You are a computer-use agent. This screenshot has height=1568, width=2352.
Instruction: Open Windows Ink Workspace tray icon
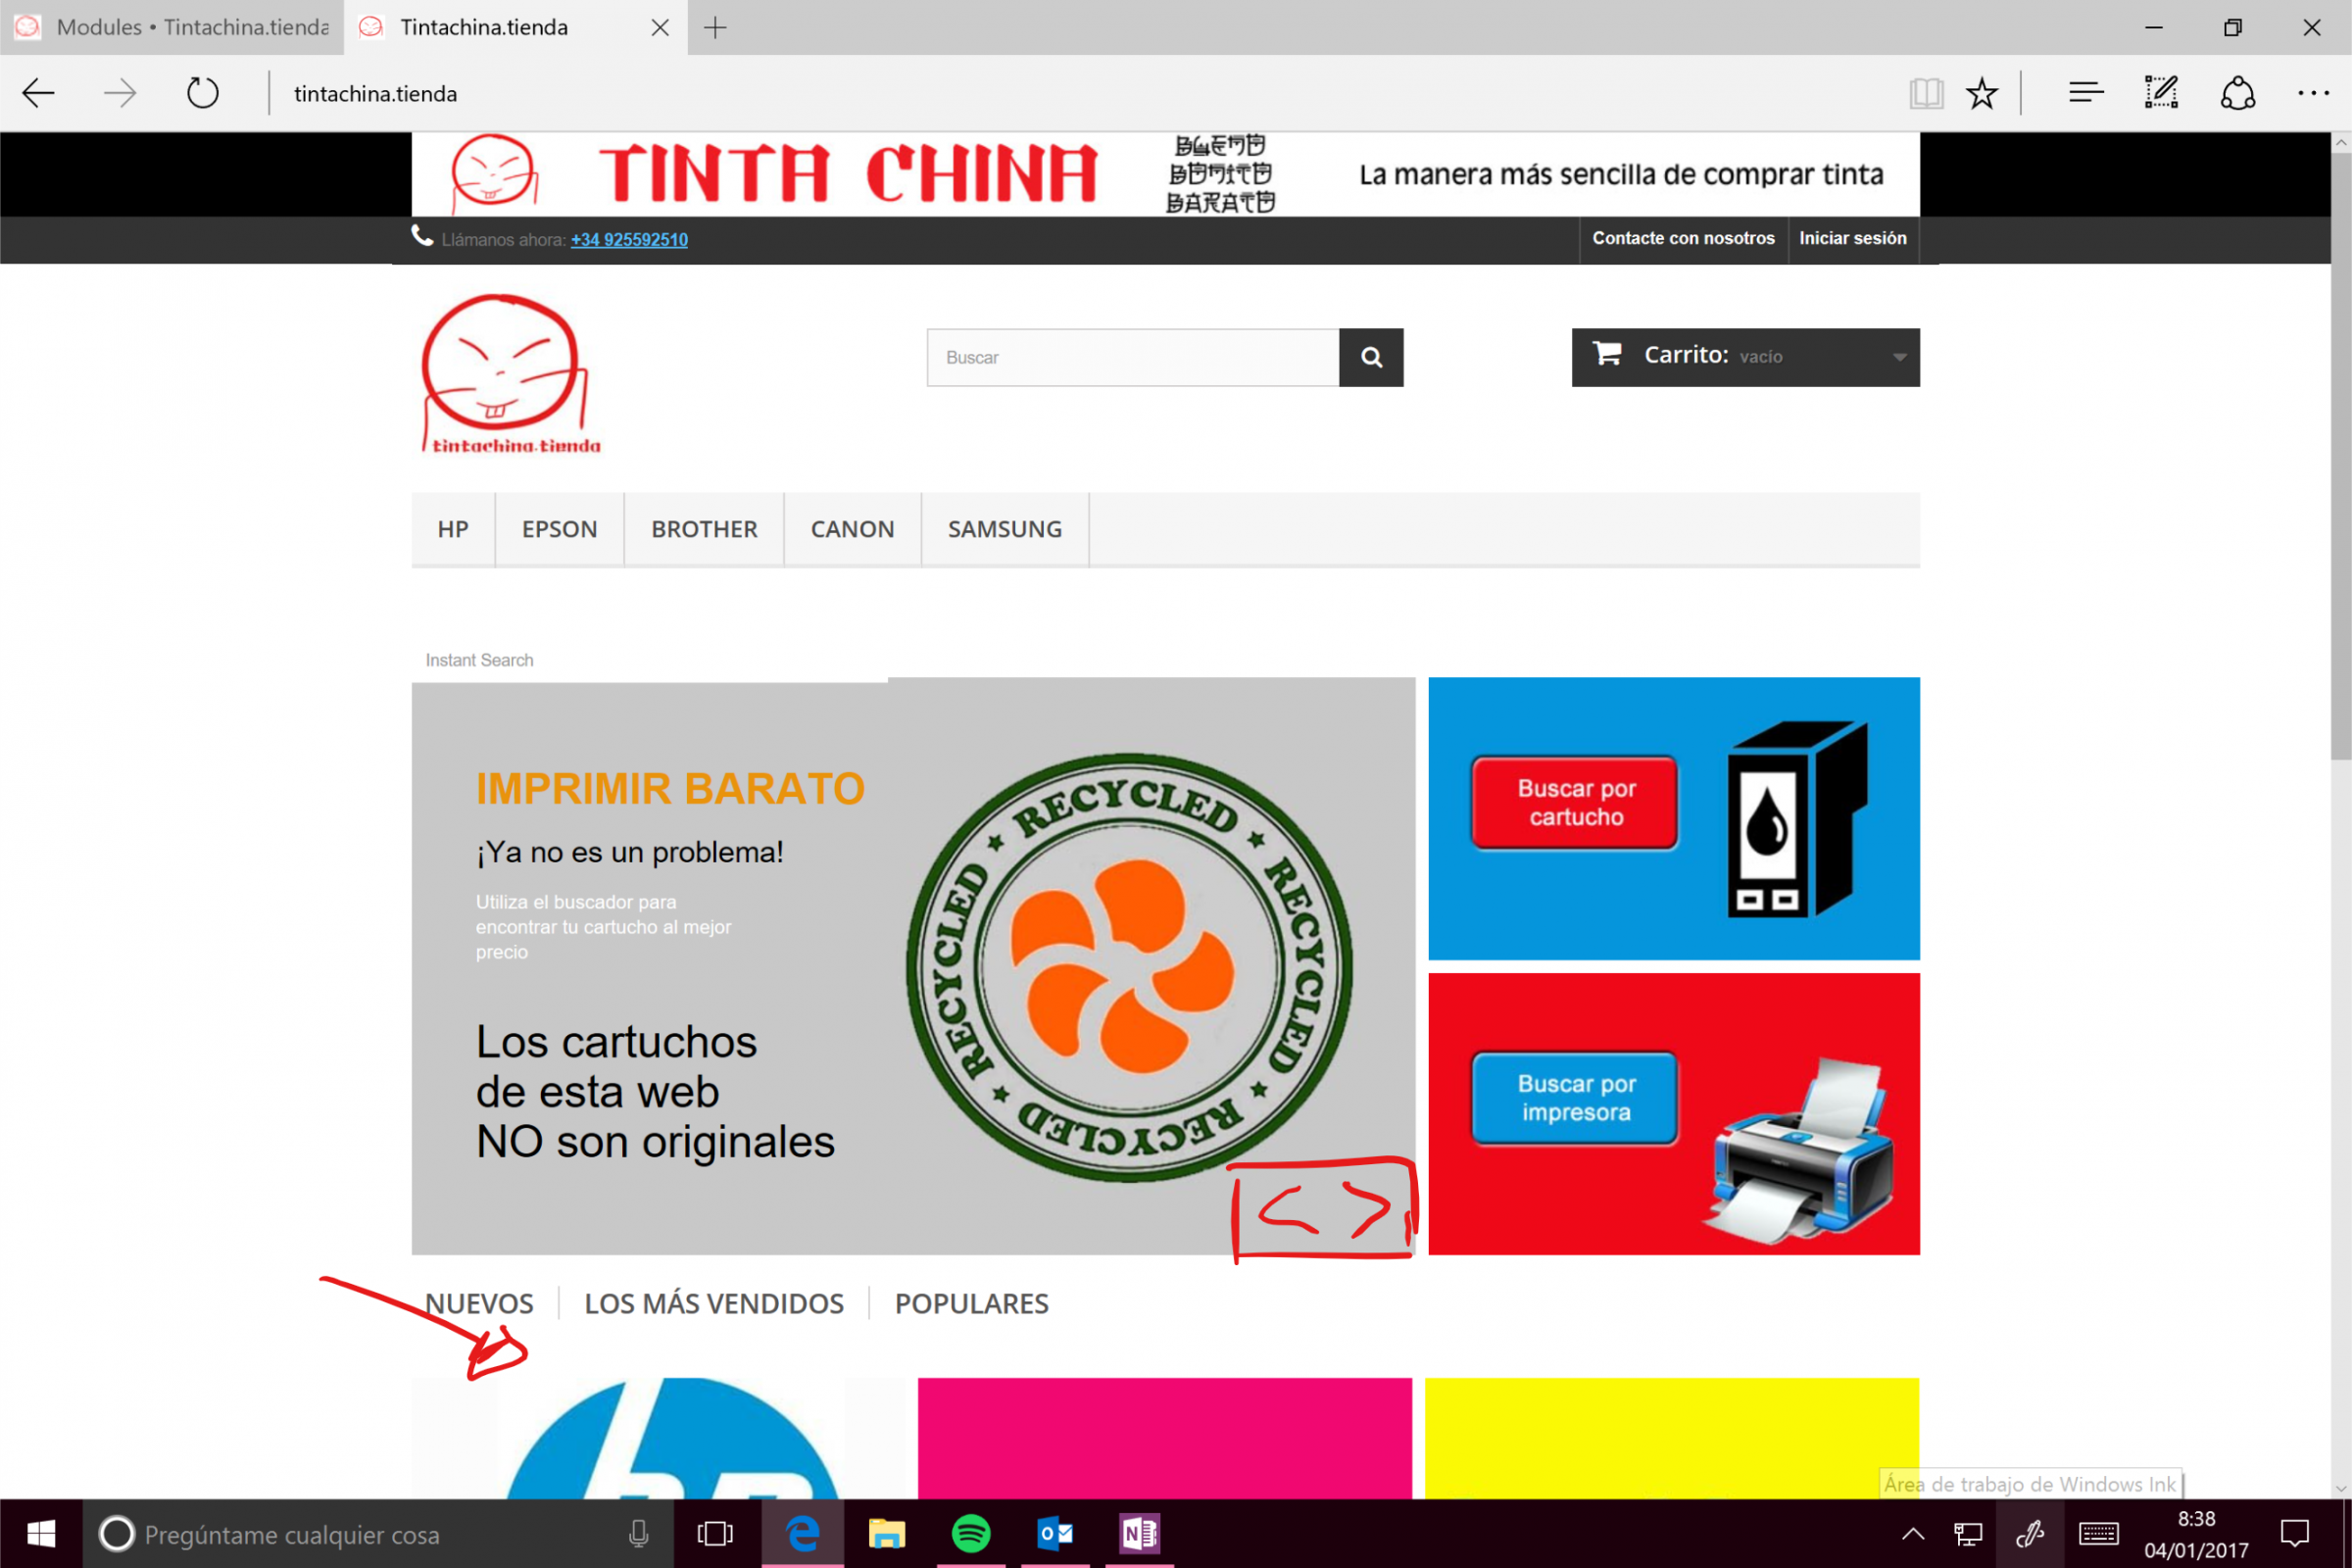(x=2029, y=1533)
